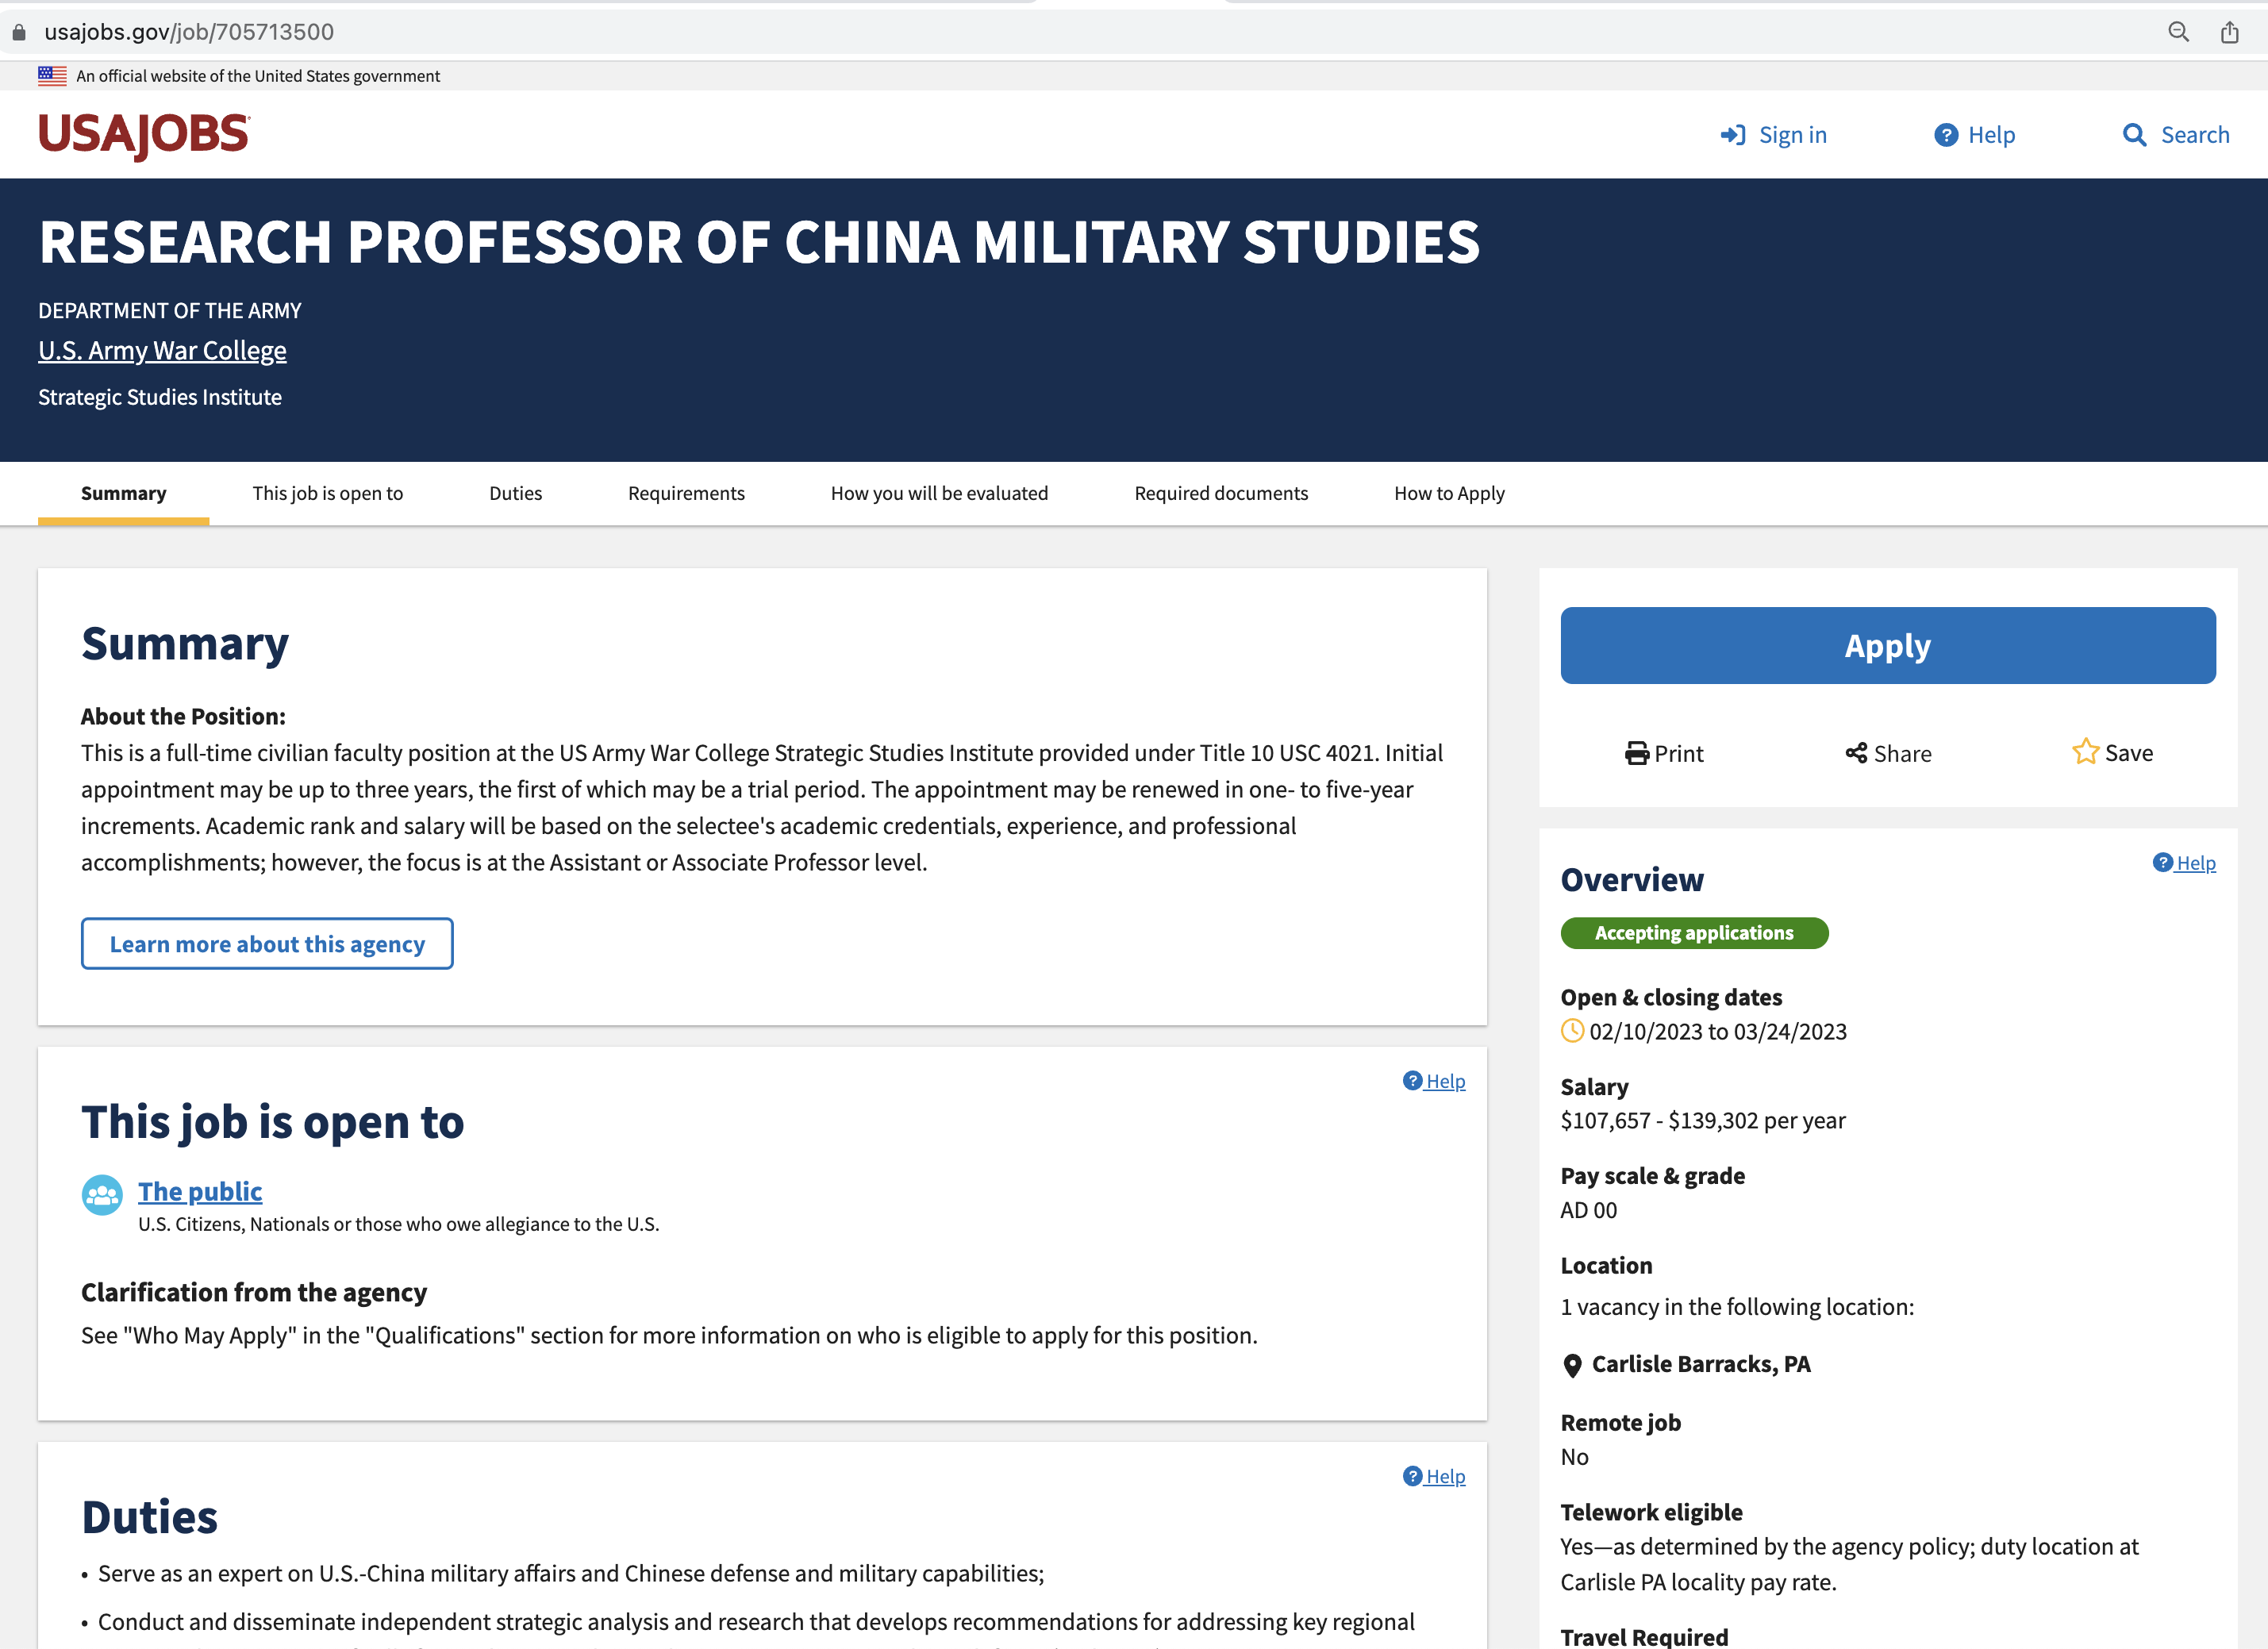This screenshot has height=1649, width=2268.
Task: Click the Accepting applications badge
Action: click(x=1694, y=933)
